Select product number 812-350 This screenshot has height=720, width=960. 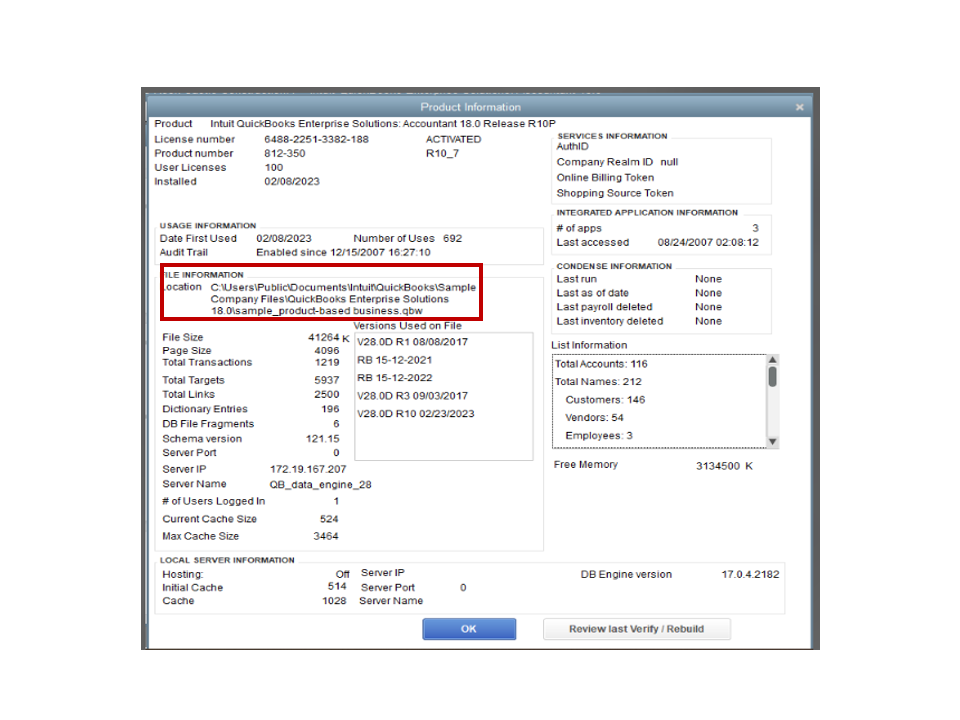pyautogui.click(x=285, y=154)
